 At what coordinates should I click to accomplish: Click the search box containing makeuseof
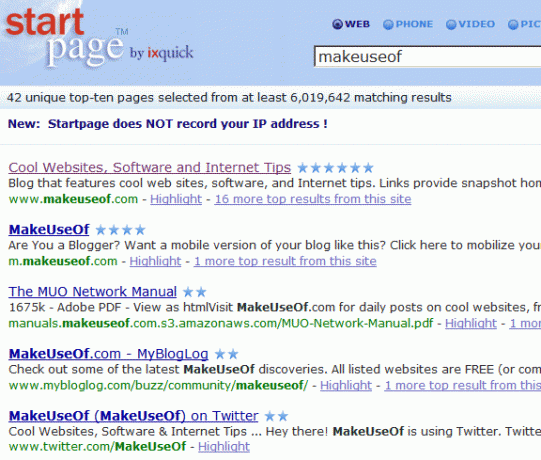pyautogui.click(x=427, y=57)
